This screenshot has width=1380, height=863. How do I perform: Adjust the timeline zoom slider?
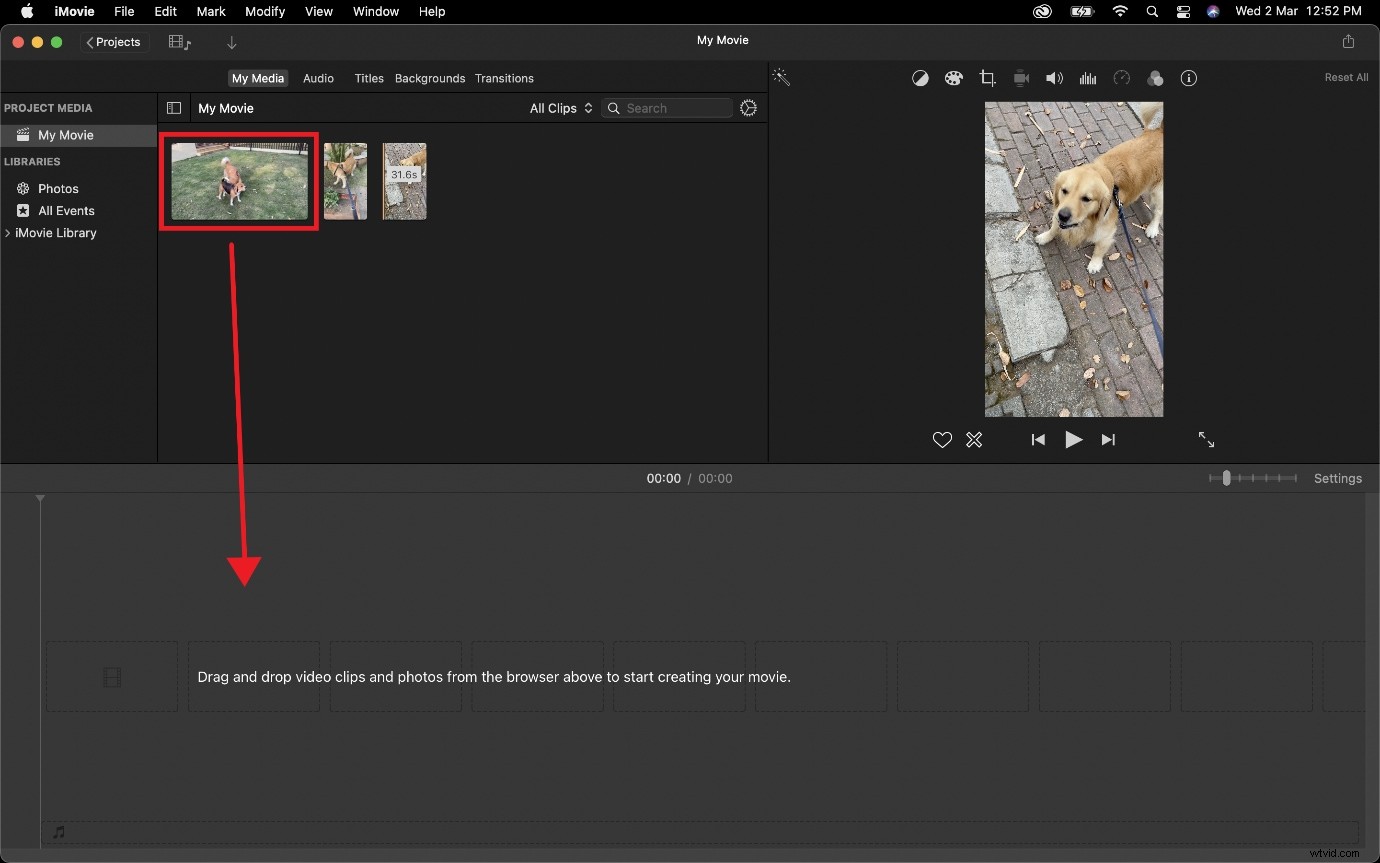pyautogui.click(x=1226, y=478)
